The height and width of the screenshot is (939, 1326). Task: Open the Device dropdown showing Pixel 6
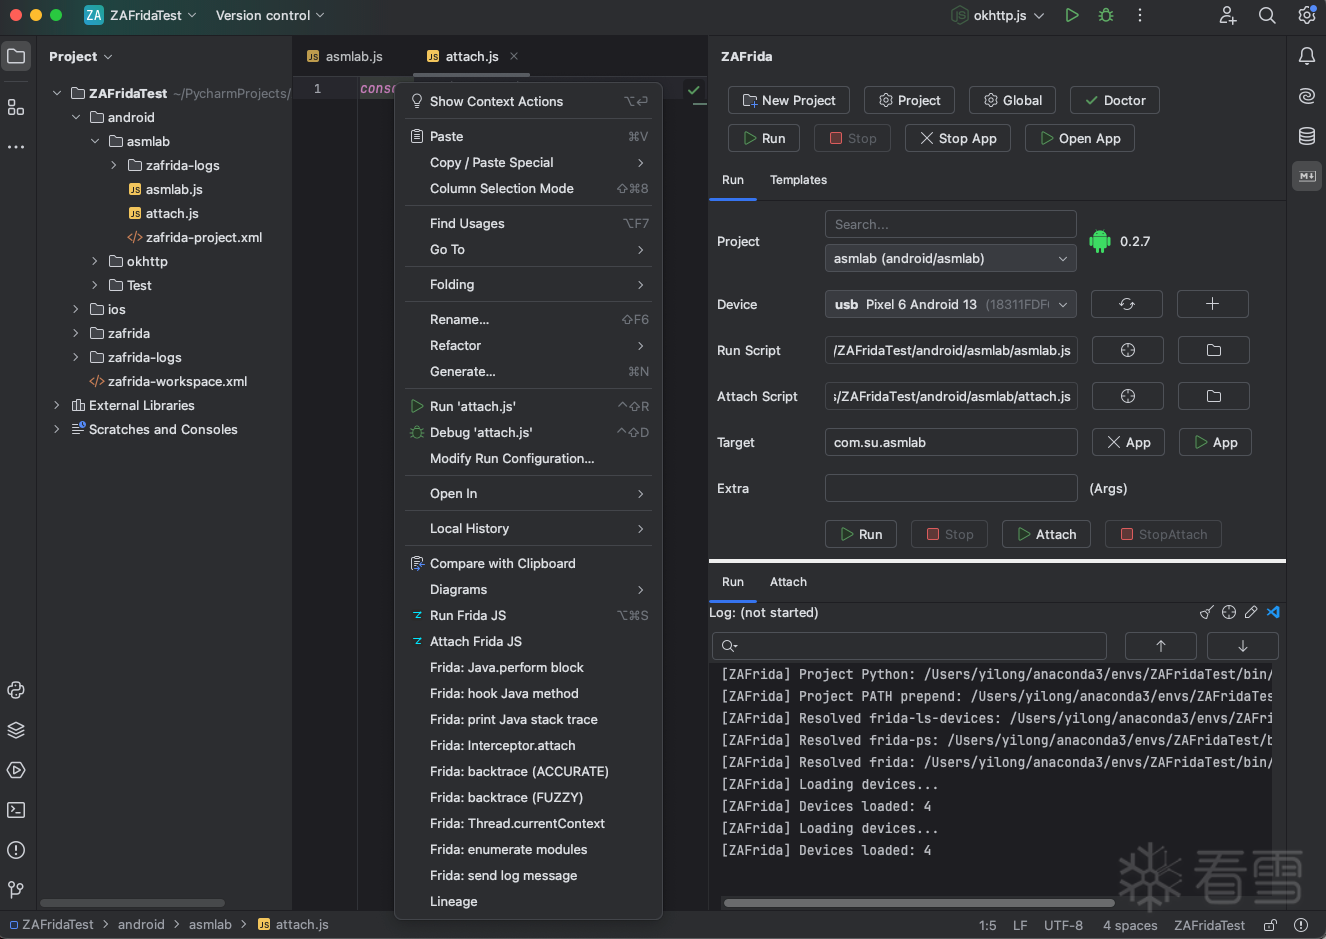click(x=950, y=304)
